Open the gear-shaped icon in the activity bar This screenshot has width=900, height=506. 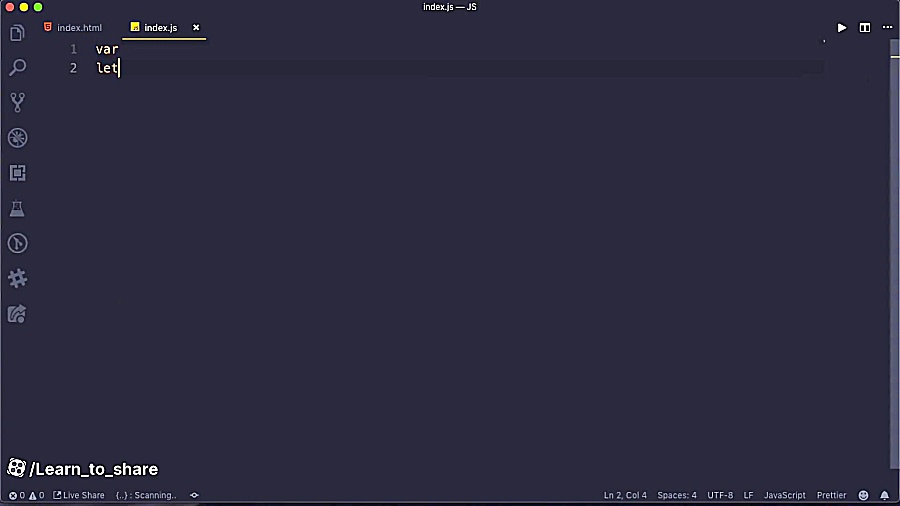coord(17,278)
